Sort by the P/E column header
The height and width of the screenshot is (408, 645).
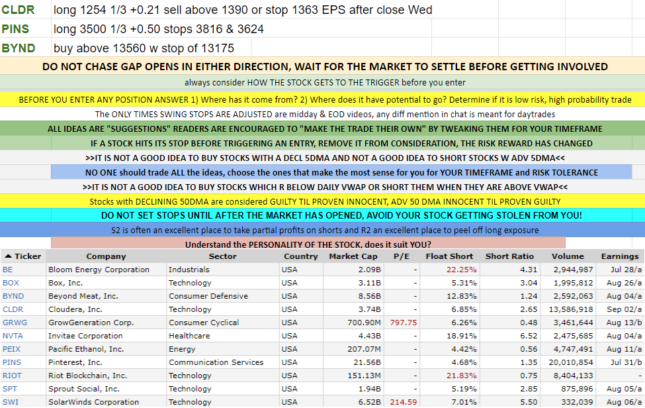coord(401,256)
